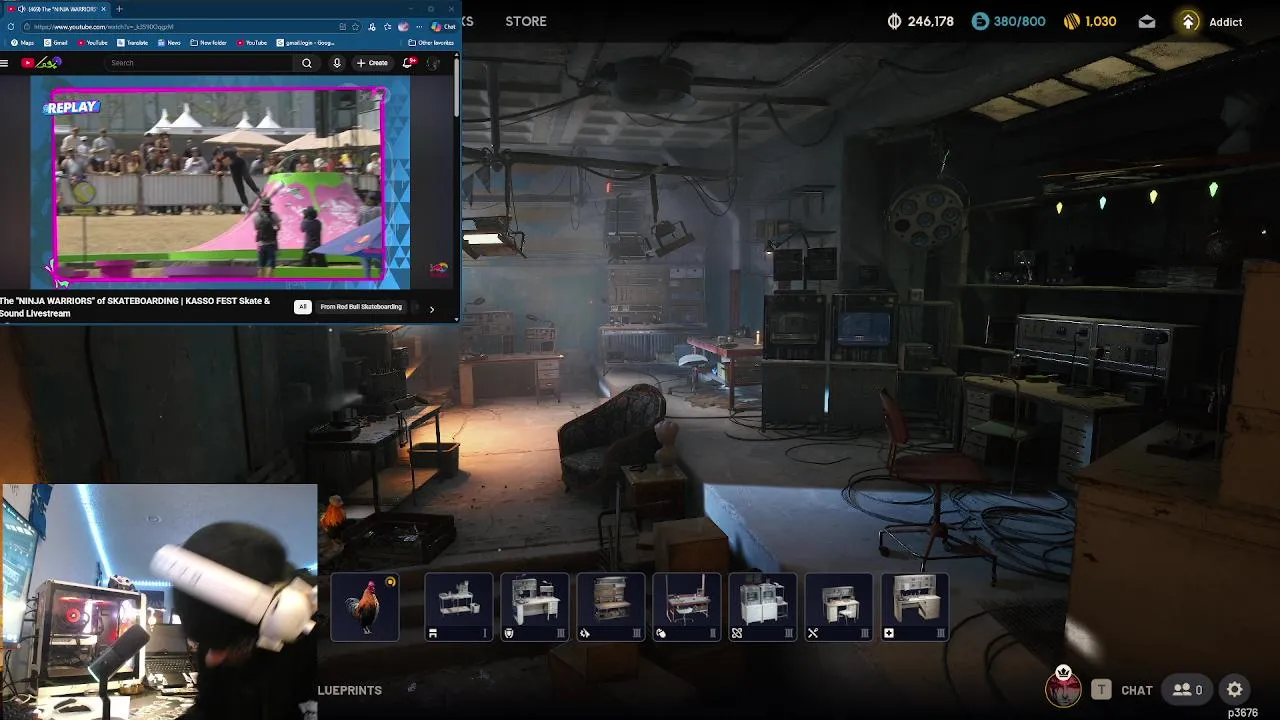Select the grenade lab desk station card

[686, 606]
